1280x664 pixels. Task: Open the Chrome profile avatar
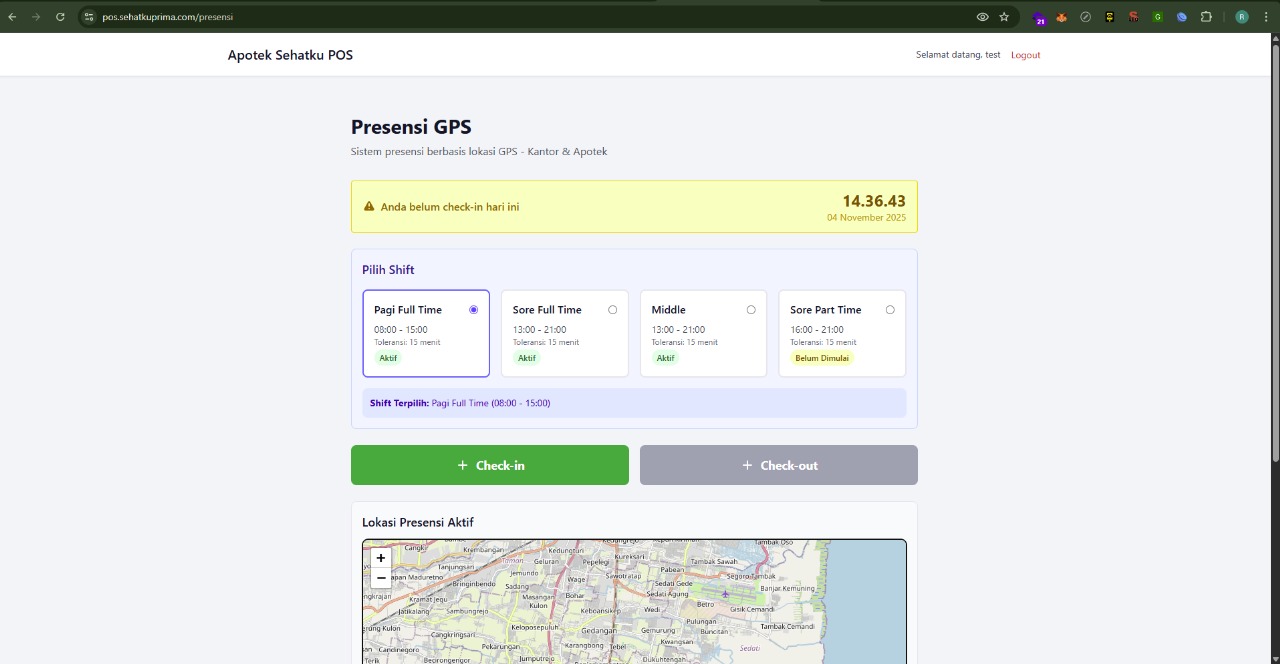coord(1242,17)
